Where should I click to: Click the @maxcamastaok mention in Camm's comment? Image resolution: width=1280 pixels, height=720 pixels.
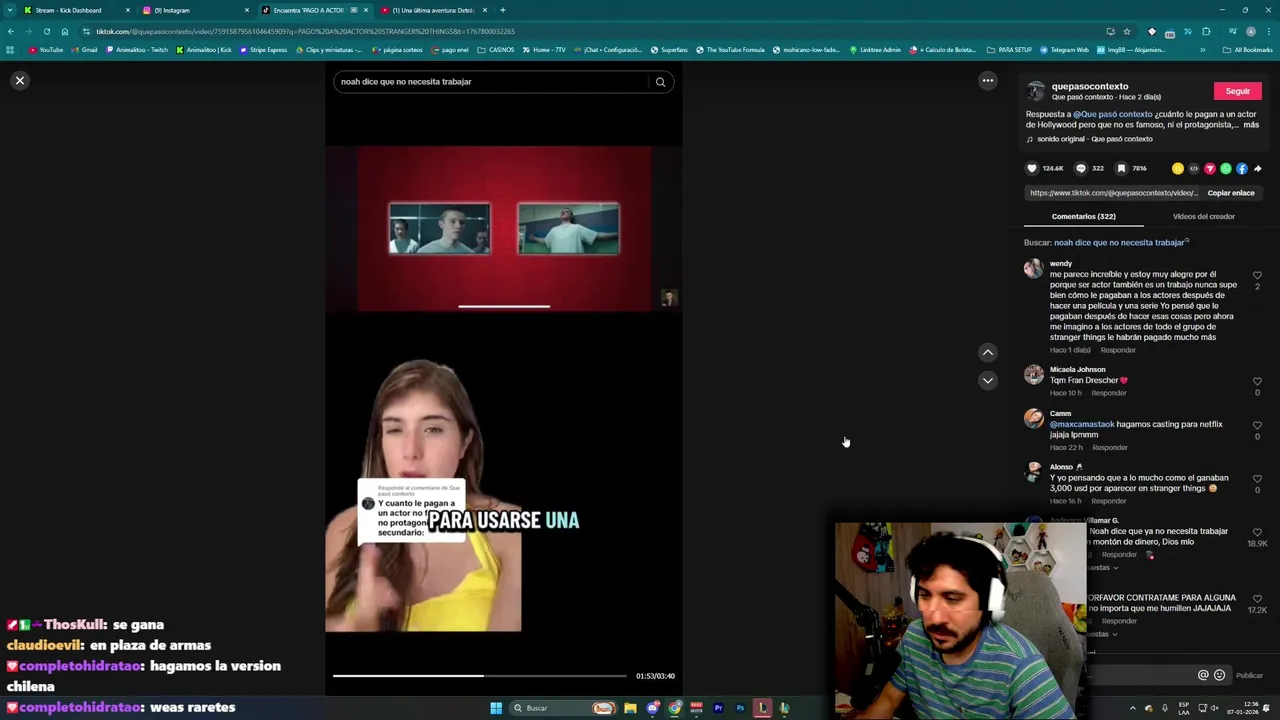[x=1082, y=424]
